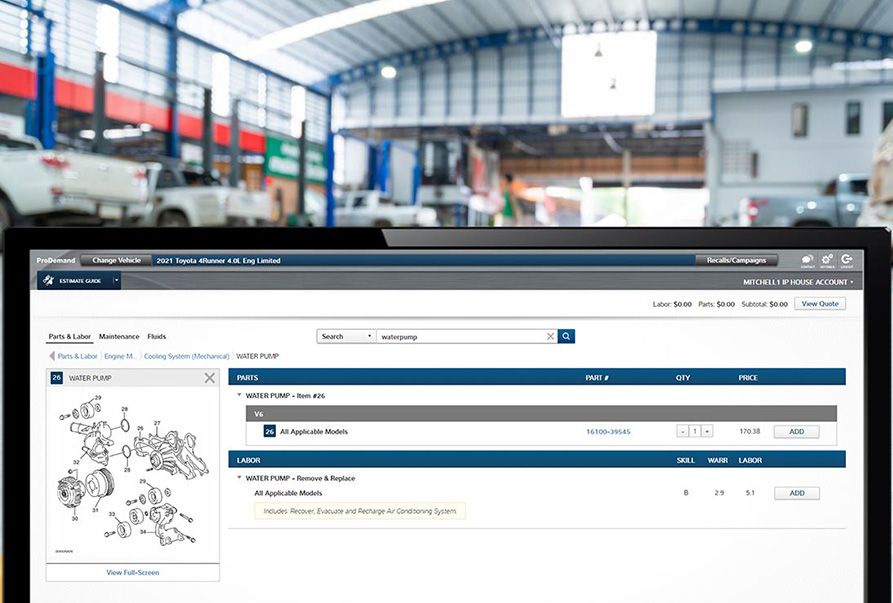This screenshot has width=893, height=603.
Task: Open the Estimate Guide dropdown arrow
Action: pos(116,281)
